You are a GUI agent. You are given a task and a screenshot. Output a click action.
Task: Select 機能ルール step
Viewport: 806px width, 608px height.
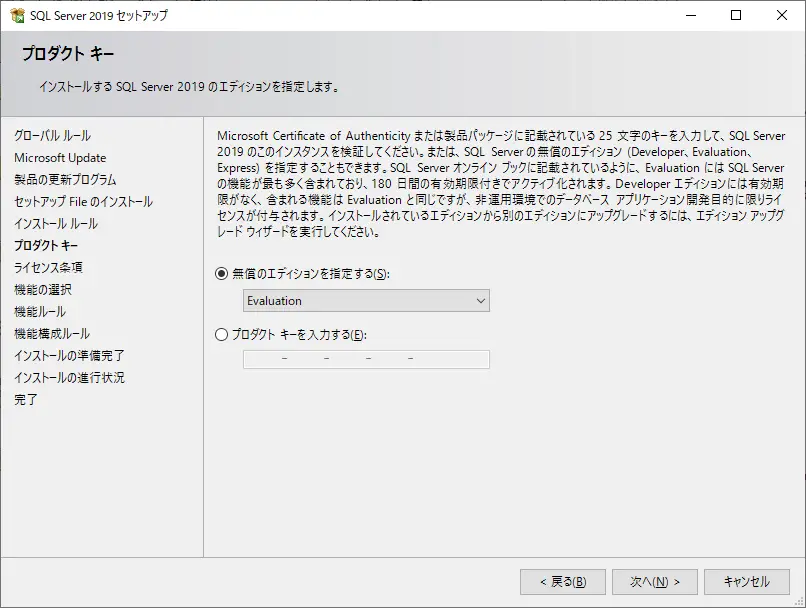pos(40,312)
